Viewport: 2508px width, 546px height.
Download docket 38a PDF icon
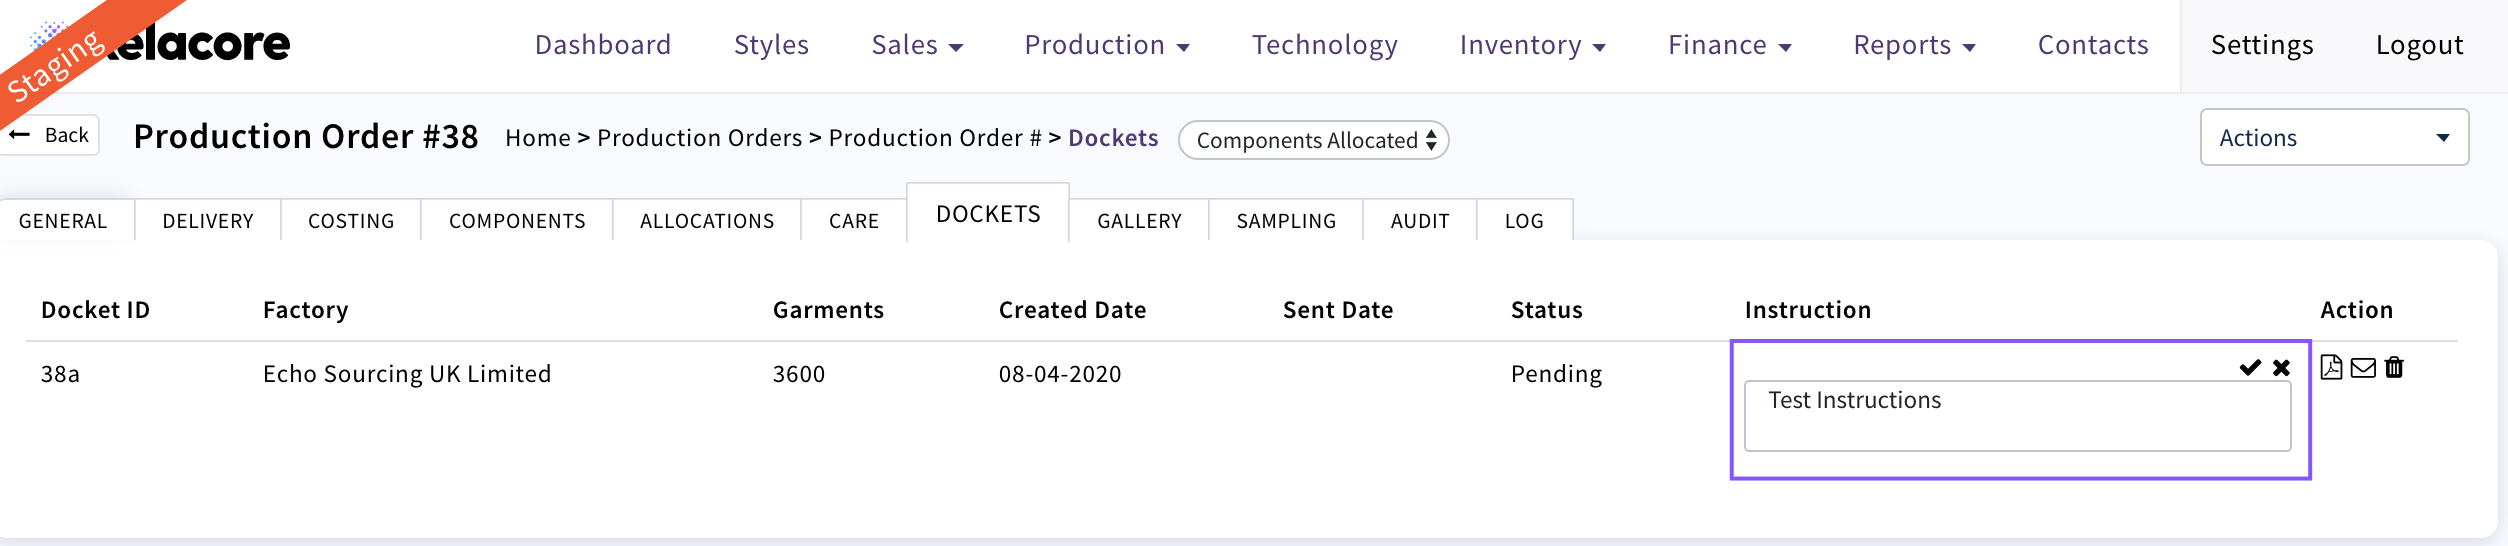click(x=2331, y=368)
